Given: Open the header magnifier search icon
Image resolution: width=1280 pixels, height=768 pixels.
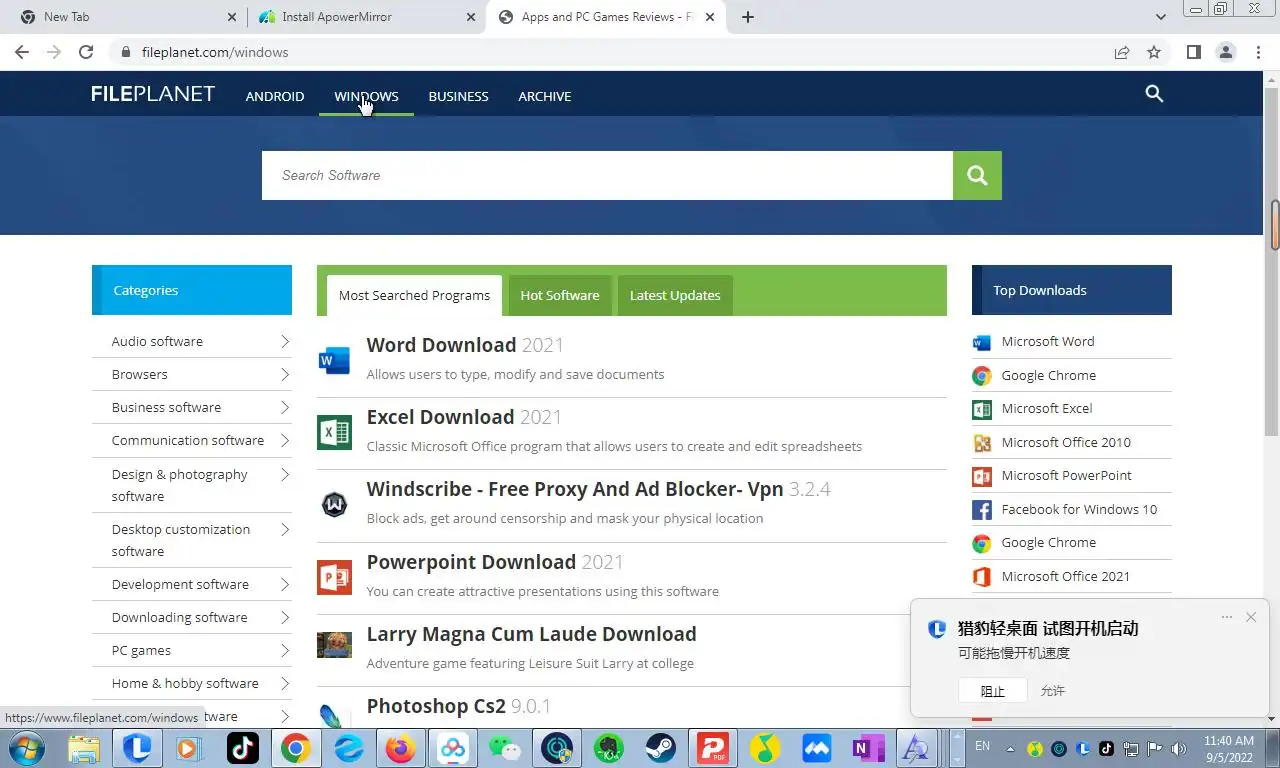Looking at the screenshot, I should coord(1154,94).
